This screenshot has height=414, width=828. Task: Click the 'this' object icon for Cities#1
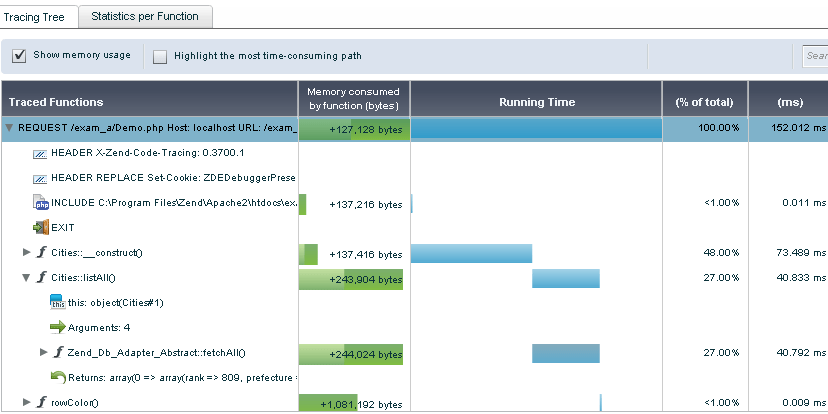(58, 302)
